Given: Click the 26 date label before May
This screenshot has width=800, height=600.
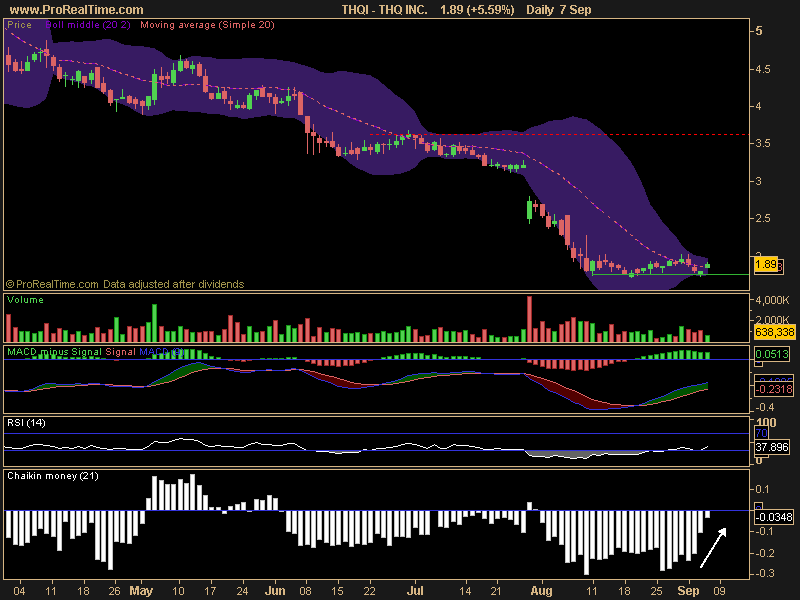Looking at the screenshot, I should point(114,591).
